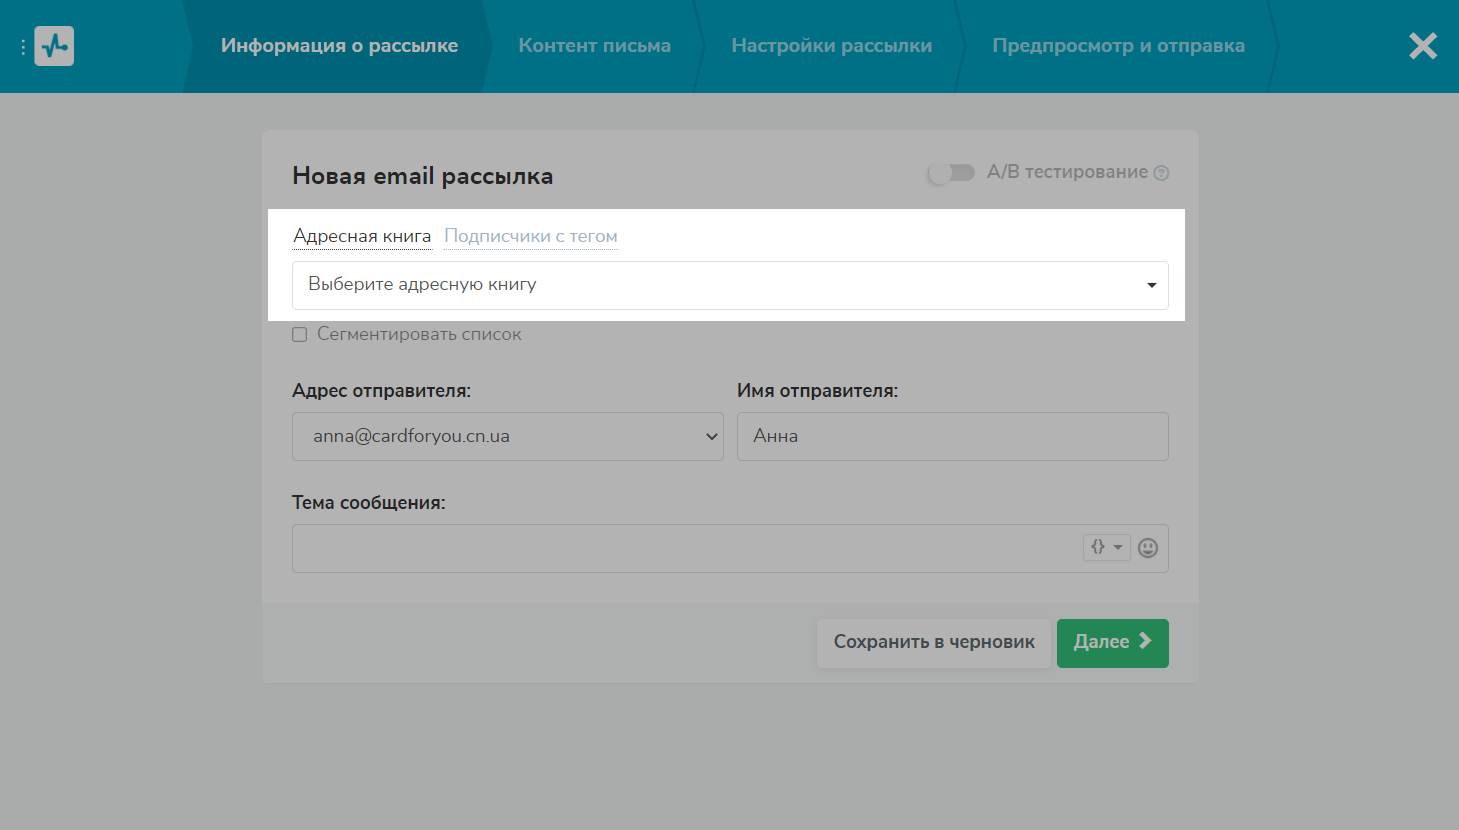Switch to the Контент письма step
Image resolution: width=1459 pixels, height=830 pixels.
click(x=594, y=46)
